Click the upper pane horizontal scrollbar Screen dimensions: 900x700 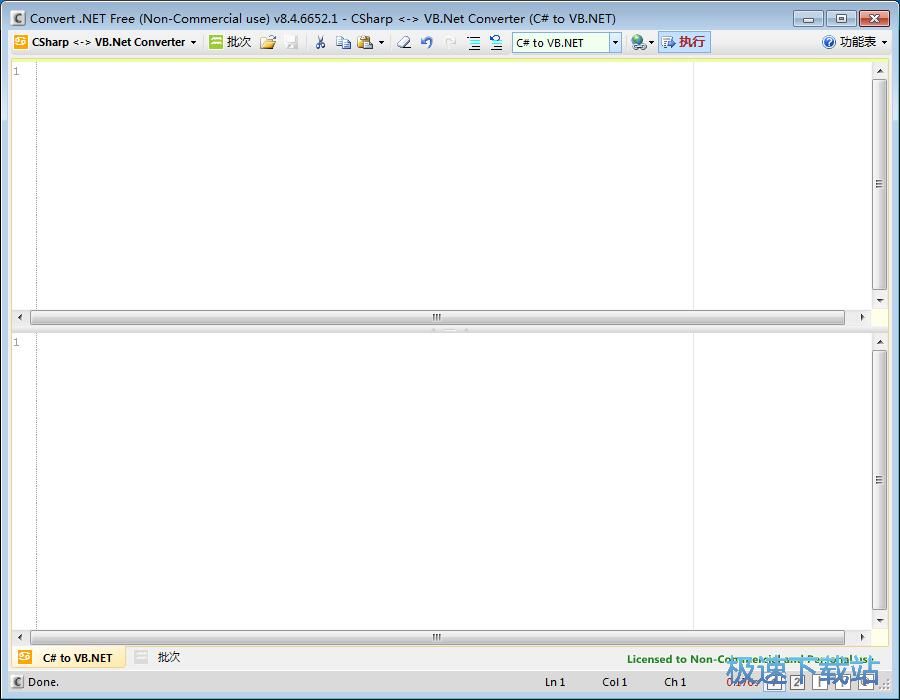click(437, 317)
